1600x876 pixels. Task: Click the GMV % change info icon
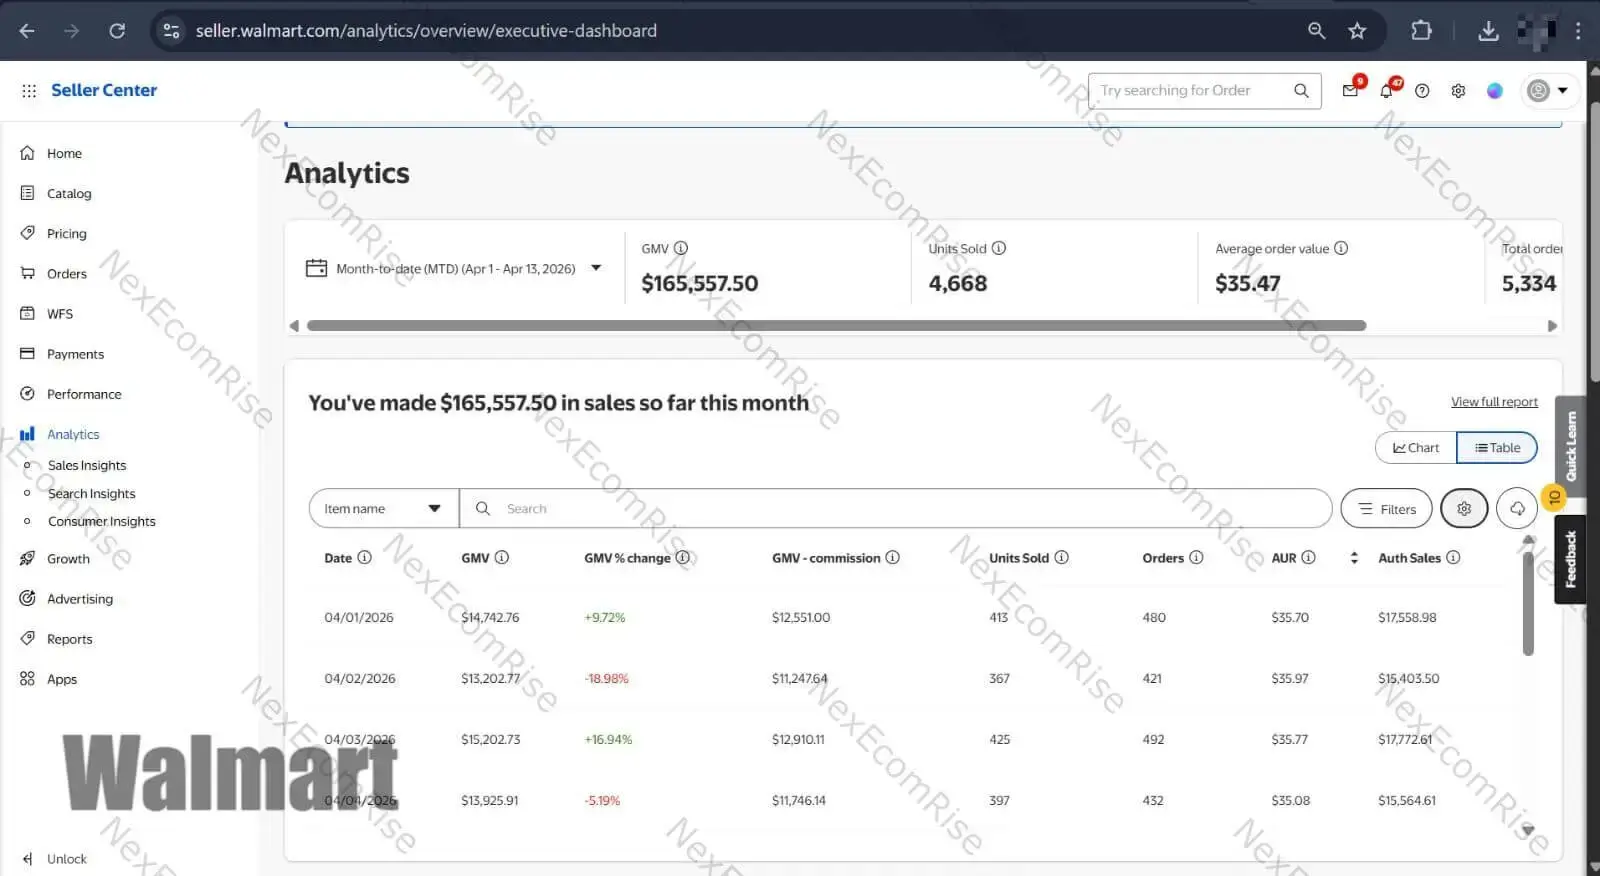(682, 557)
